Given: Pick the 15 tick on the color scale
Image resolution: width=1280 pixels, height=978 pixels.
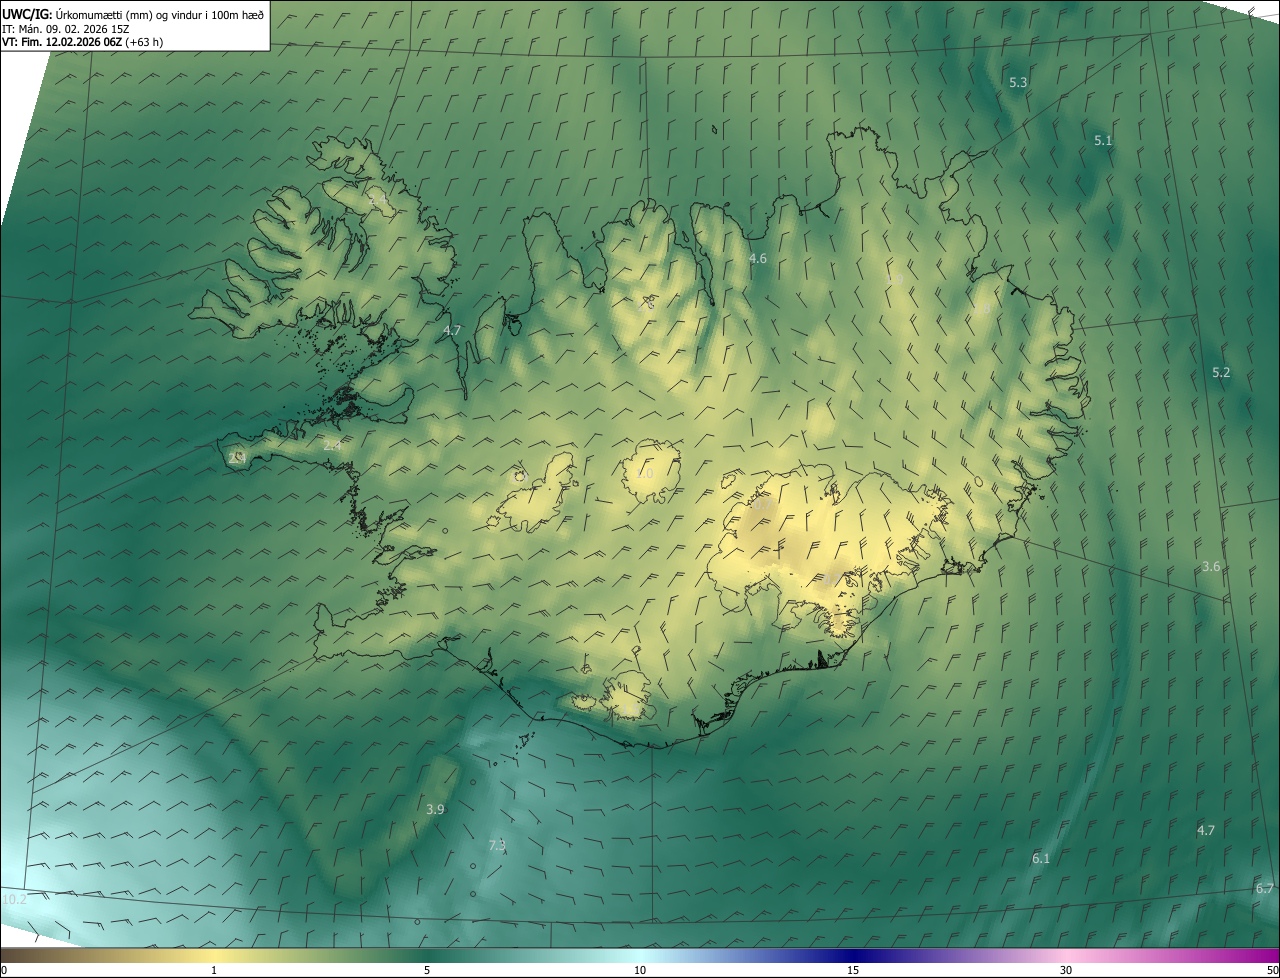Looking at the screenshot, I should click(x=853, y=970).
